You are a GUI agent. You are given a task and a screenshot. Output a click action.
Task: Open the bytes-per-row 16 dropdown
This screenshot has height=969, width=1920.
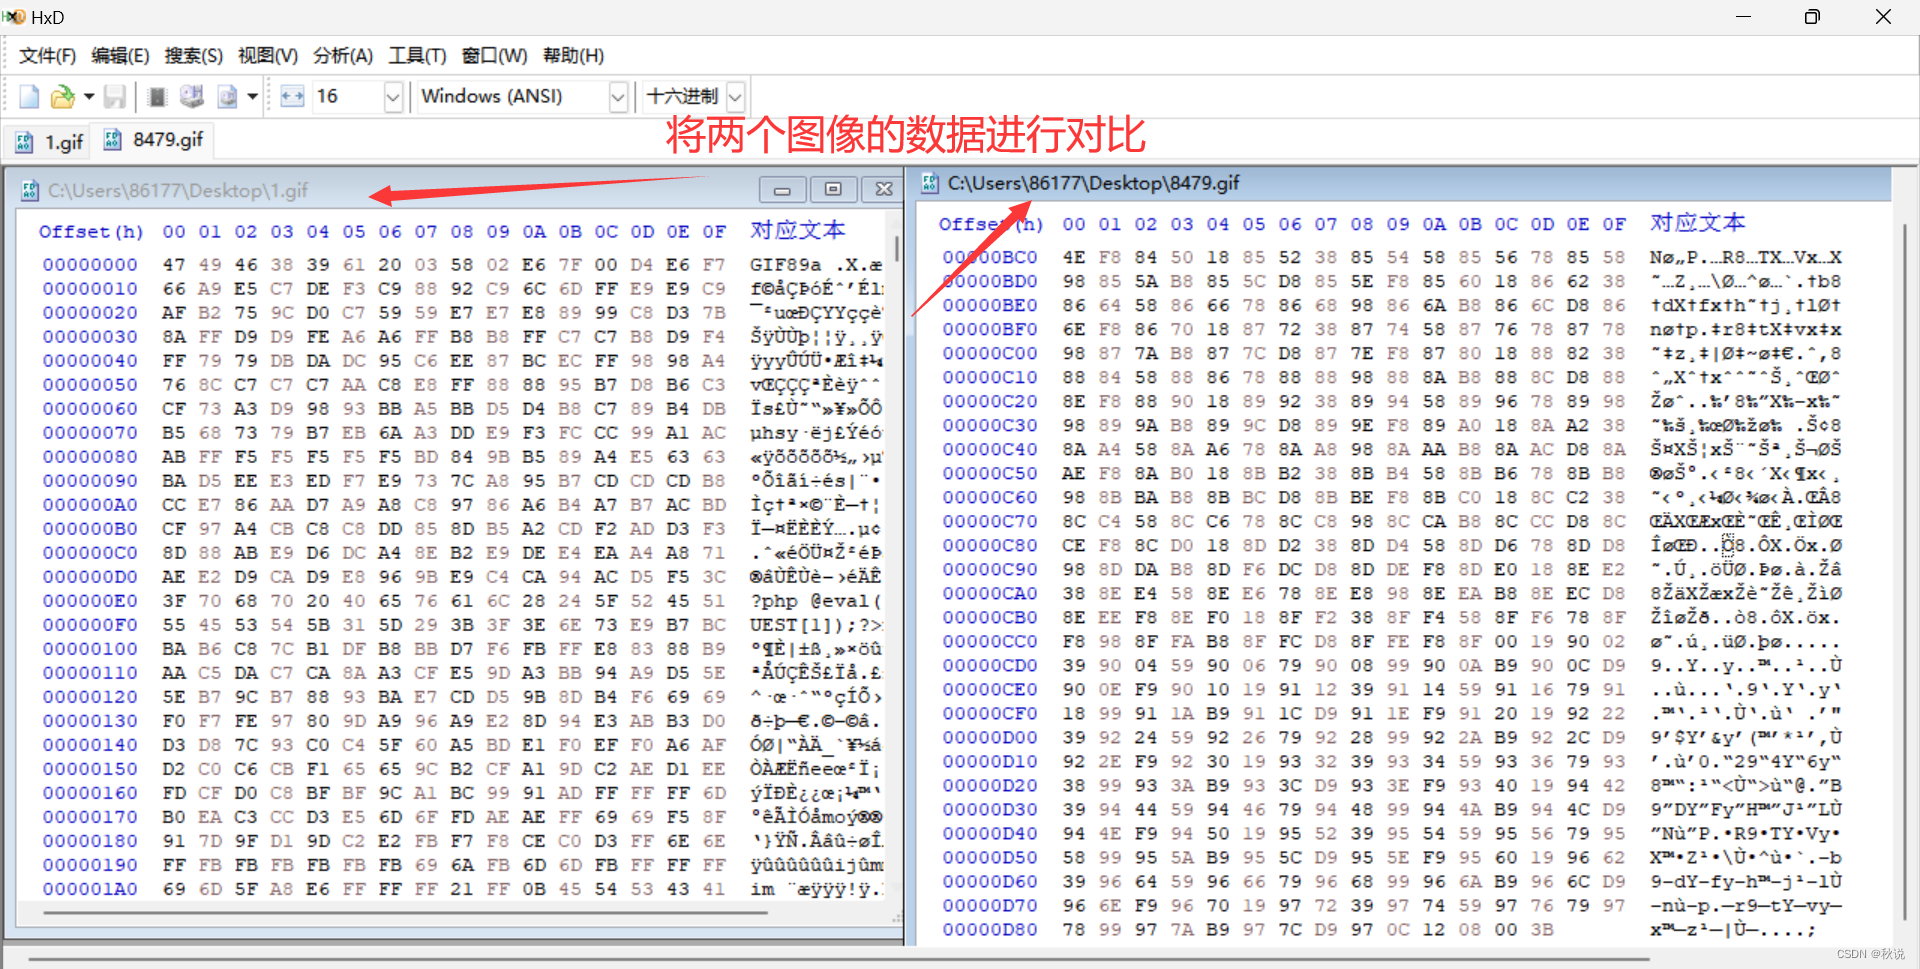point(393,96)
